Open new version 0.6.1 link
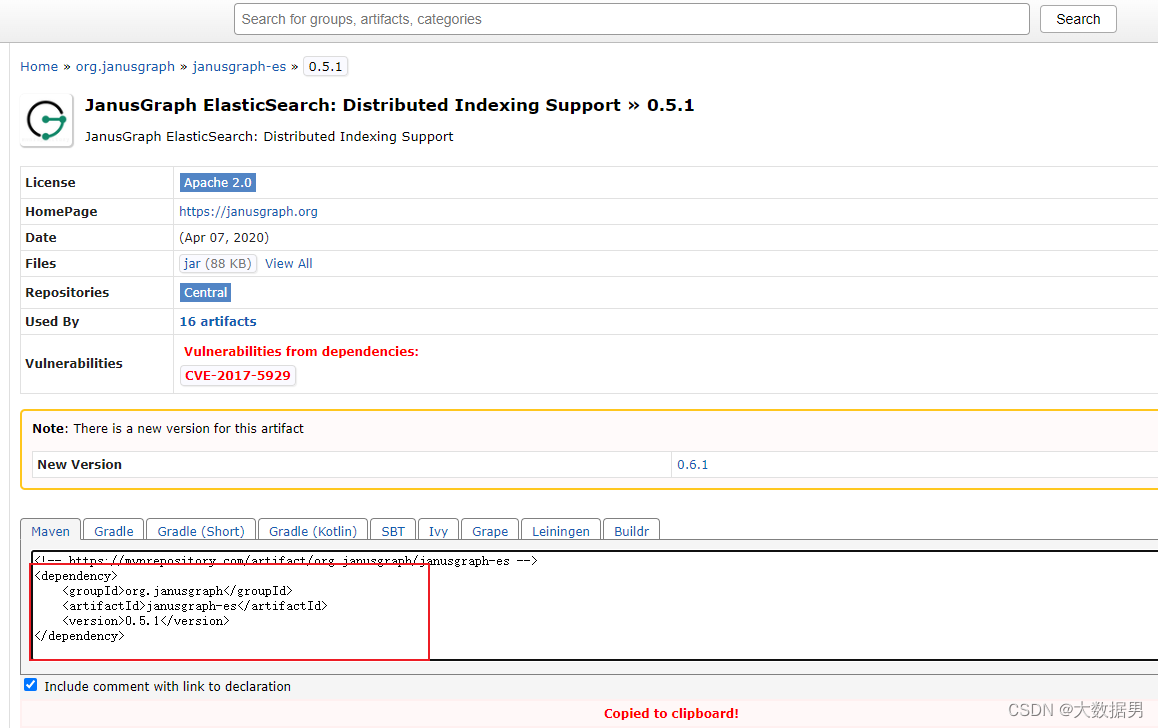 tap(693, 464)
